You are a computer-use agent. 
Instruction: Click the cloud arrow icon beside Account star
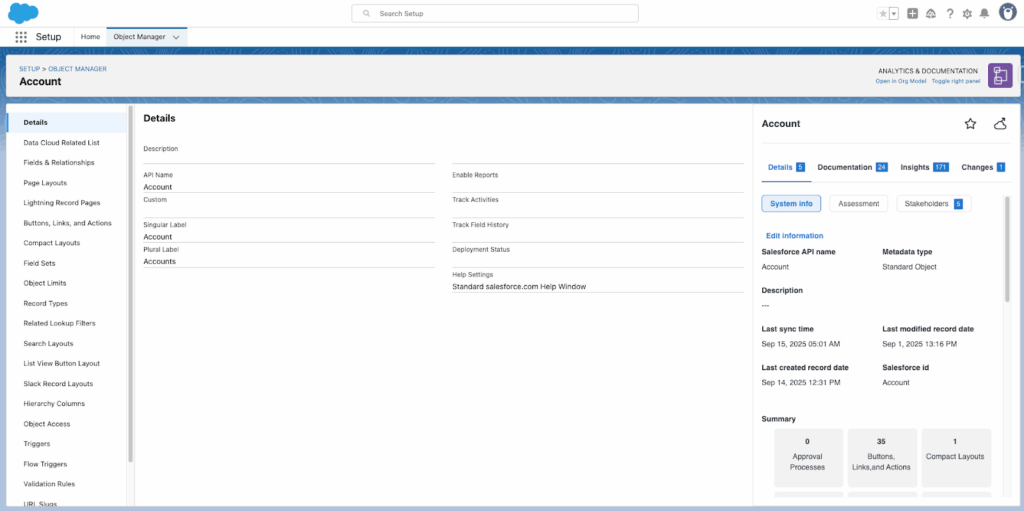point(999,124)
